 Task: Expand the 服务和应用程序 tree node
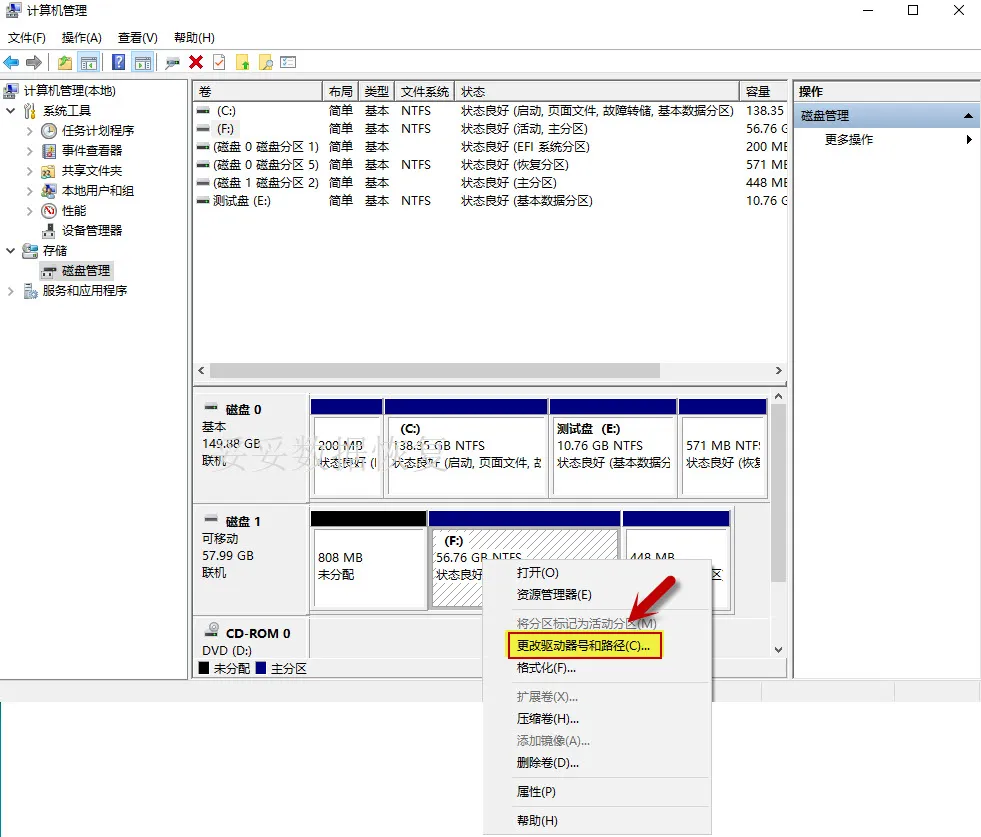(x=11, y=291)
